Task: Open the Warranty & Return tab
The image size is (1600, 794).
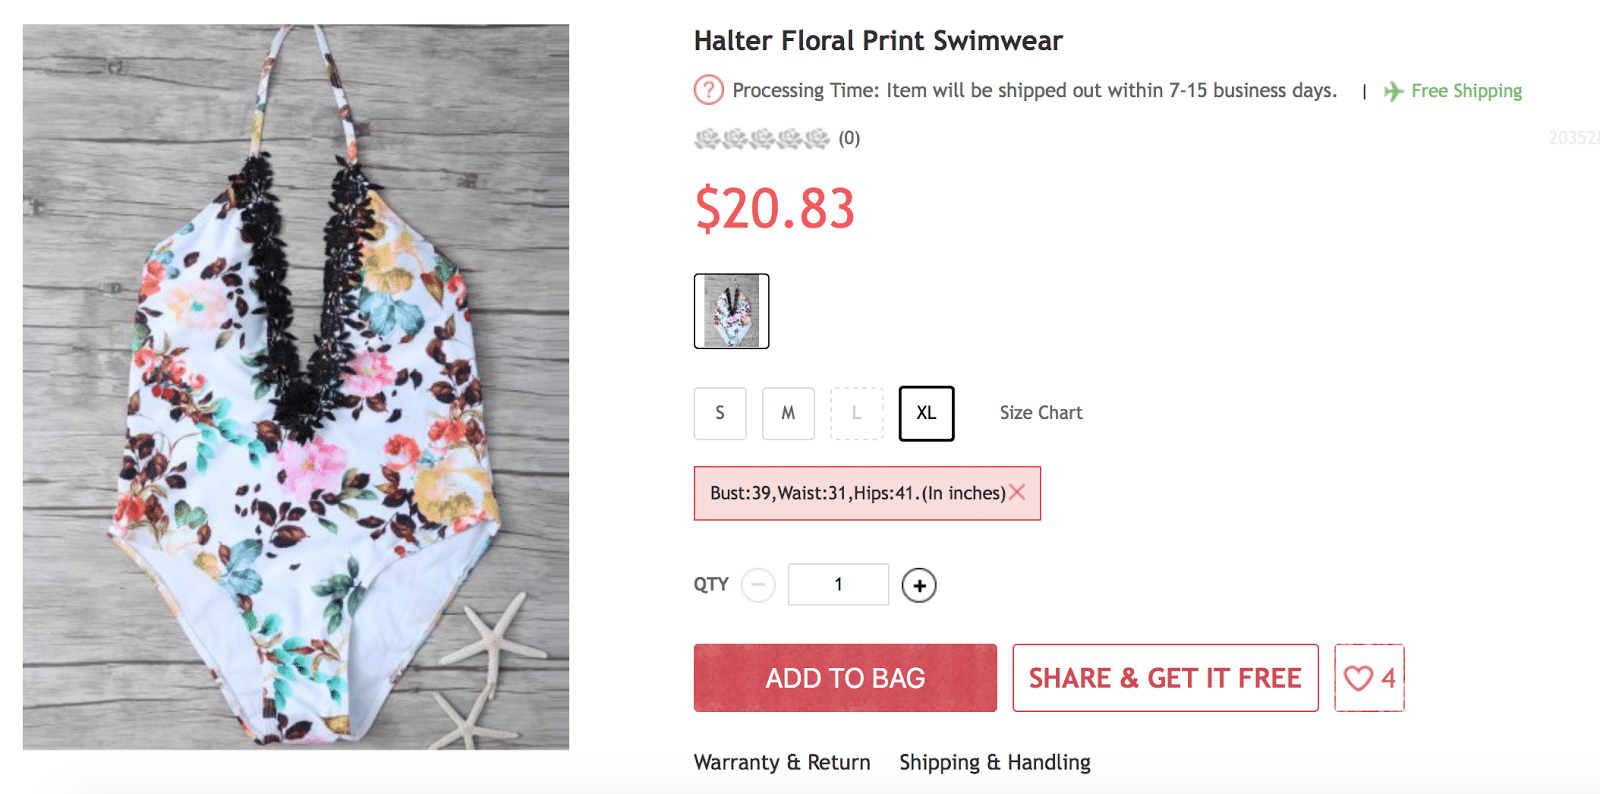Action: pyautogui.click(x=782, y=762)
